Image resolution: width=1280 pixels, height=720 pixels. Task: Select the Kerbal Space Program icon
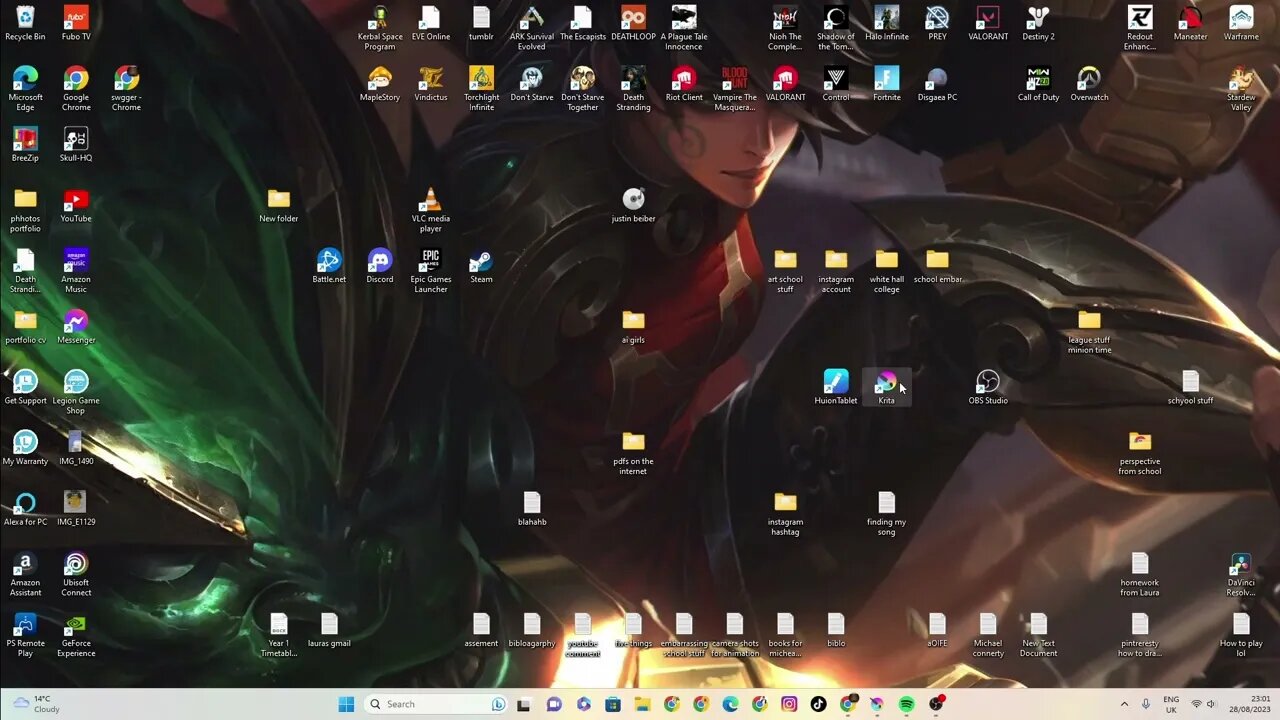pyautogui.click(x=380, y=28)
